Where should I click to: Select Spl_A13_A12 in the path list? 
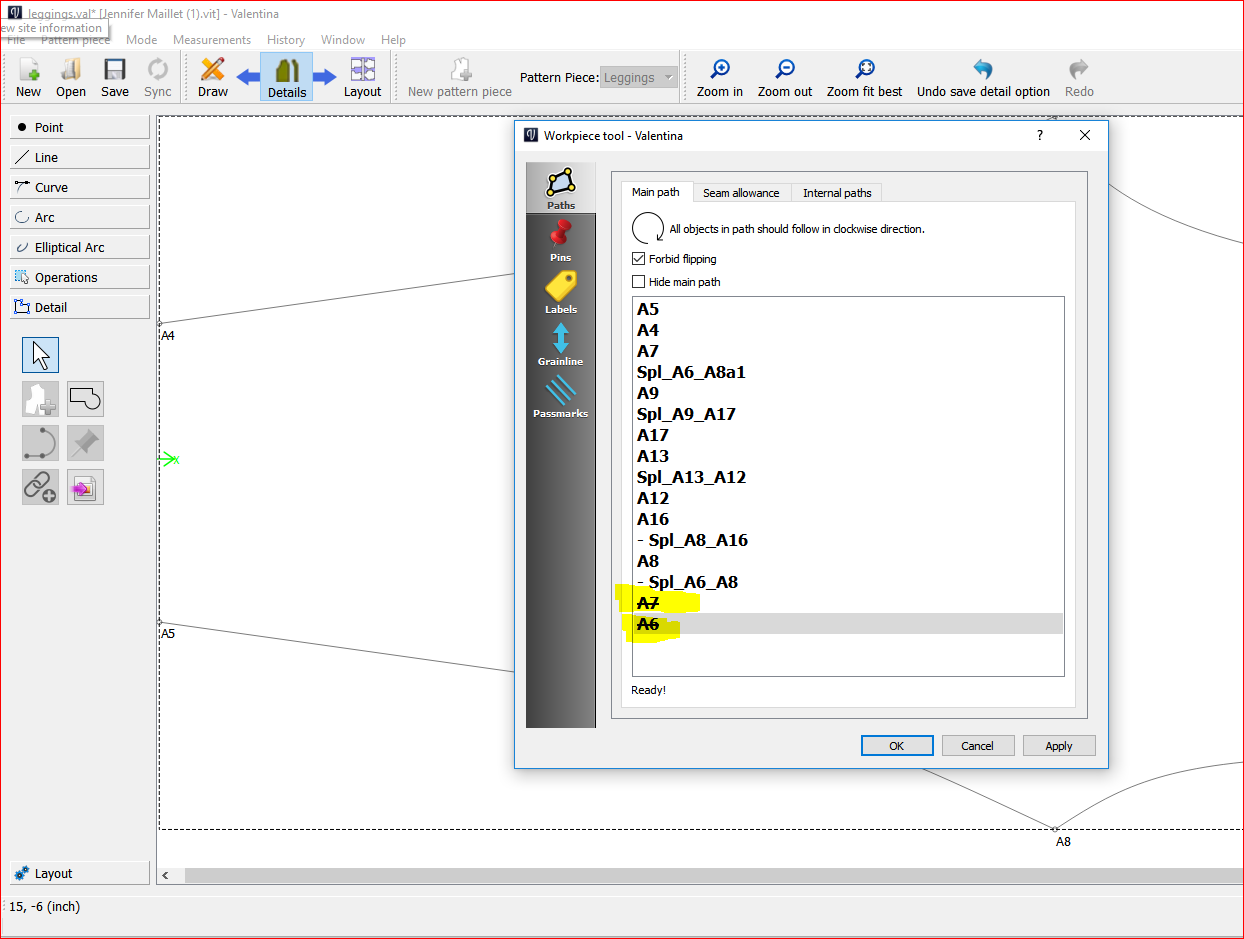[691, 477]
